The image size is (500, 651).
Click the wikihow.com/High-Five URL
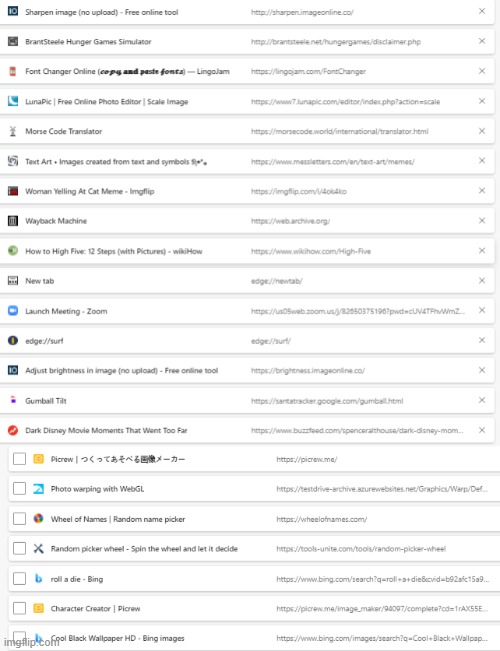pyautogui.click(x=311, y=251)
